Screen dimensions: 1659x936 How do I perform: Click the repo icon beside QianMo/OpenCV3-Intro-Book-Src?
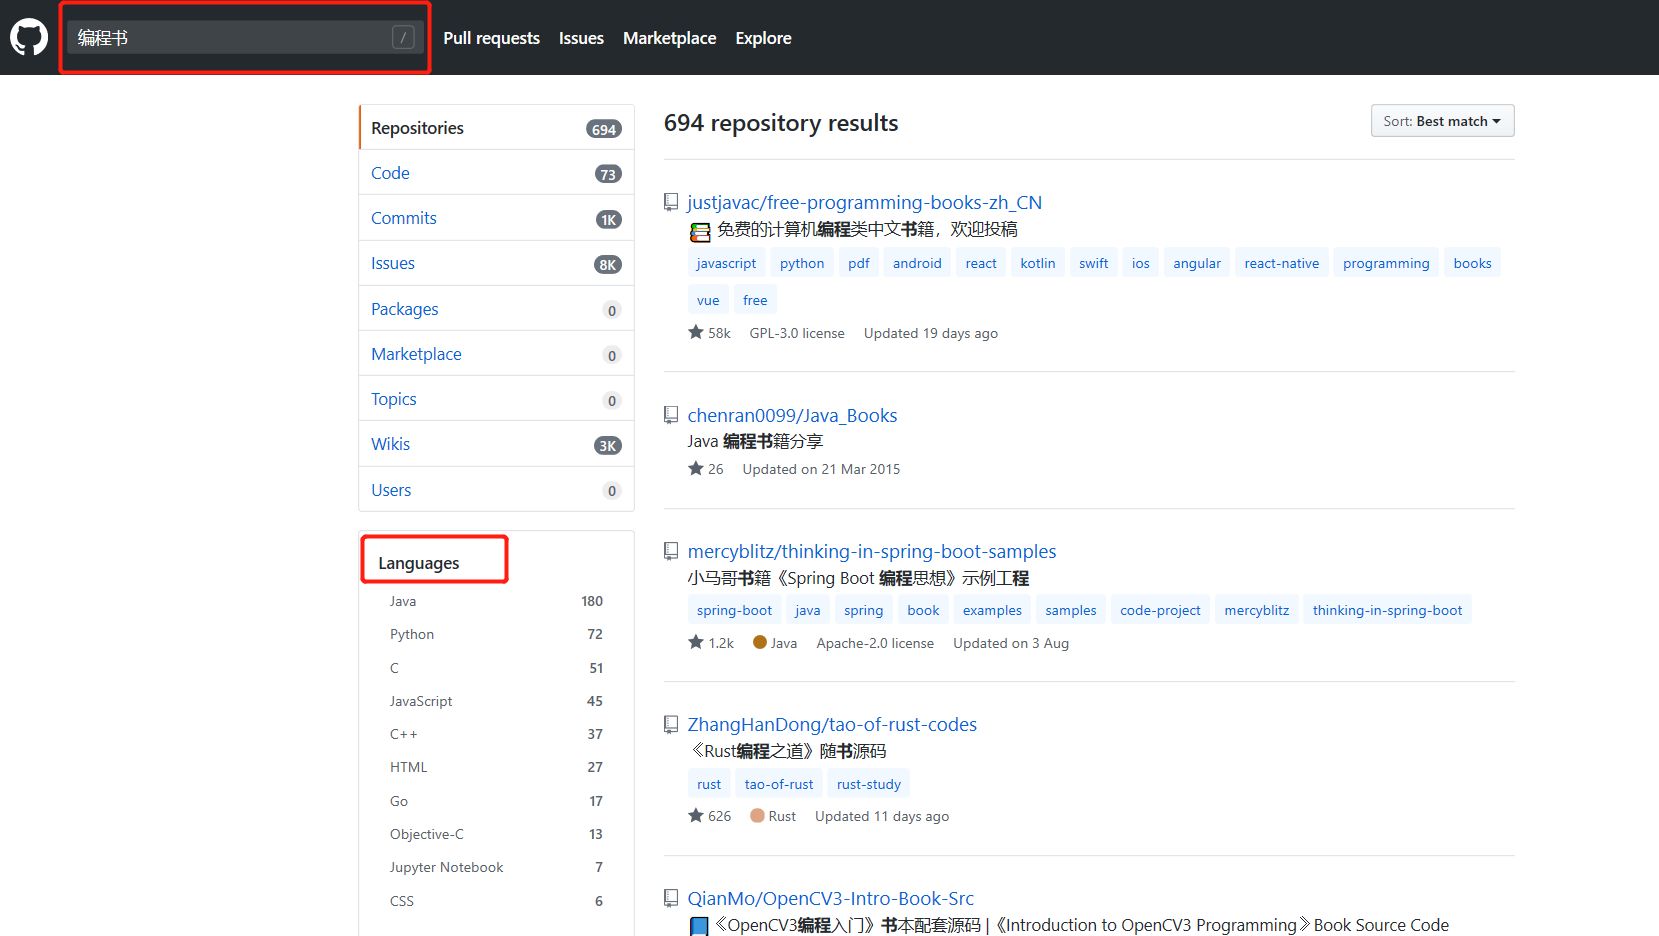(671, 898)
